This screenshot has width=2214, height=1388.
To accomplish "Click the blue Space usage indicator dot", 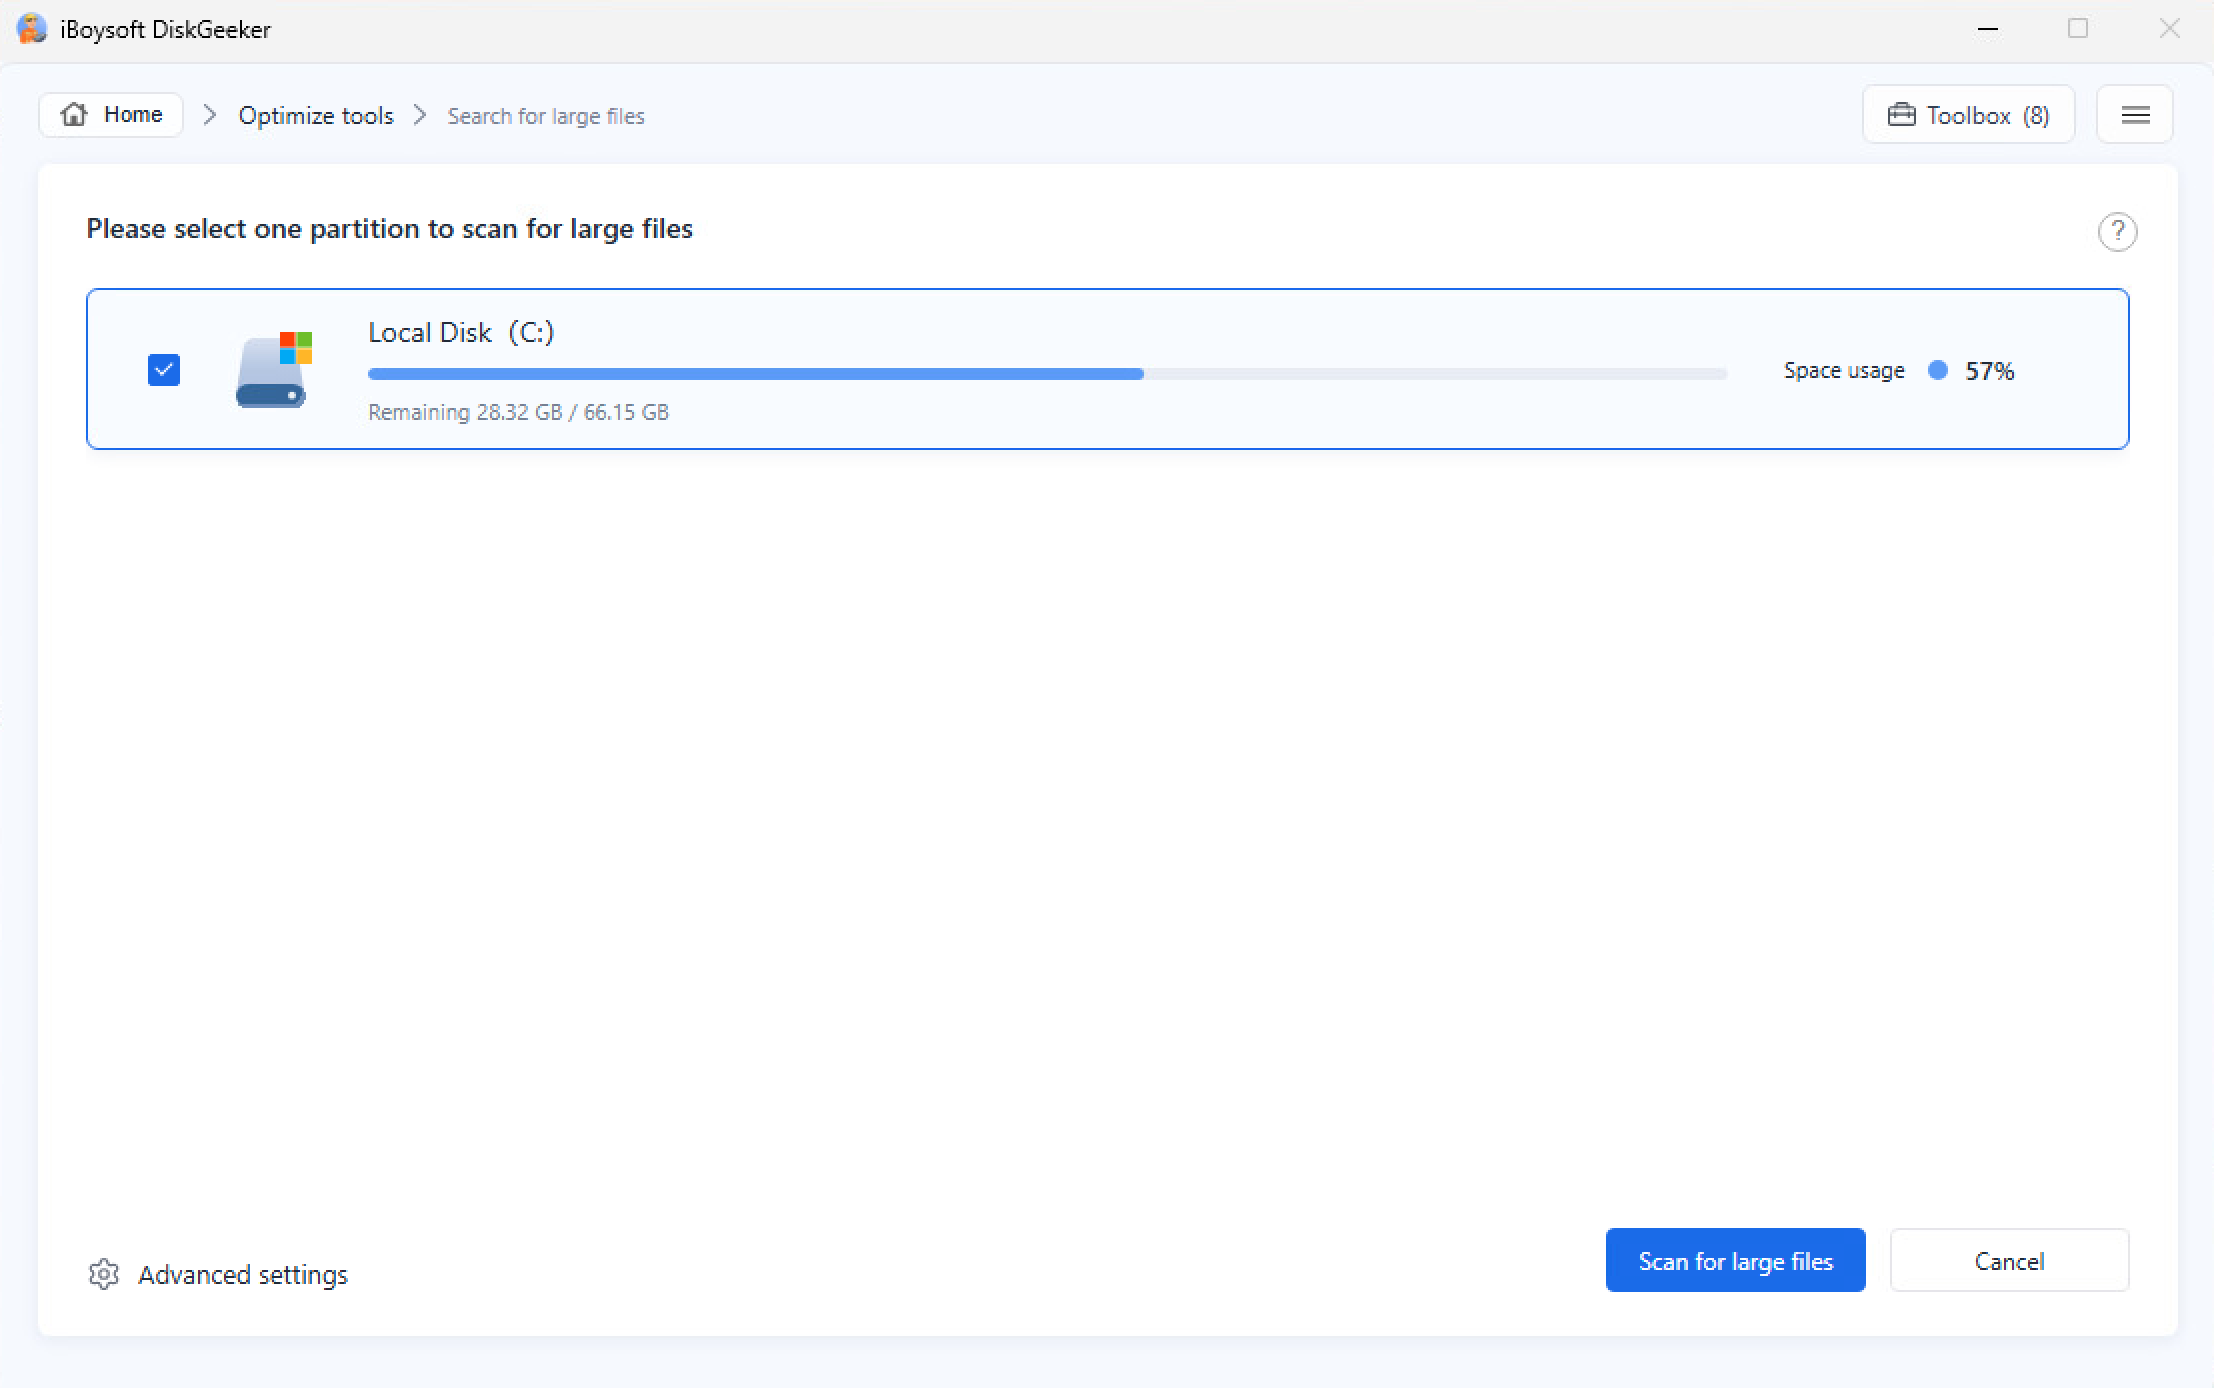I will click(x=1938, y=370).
